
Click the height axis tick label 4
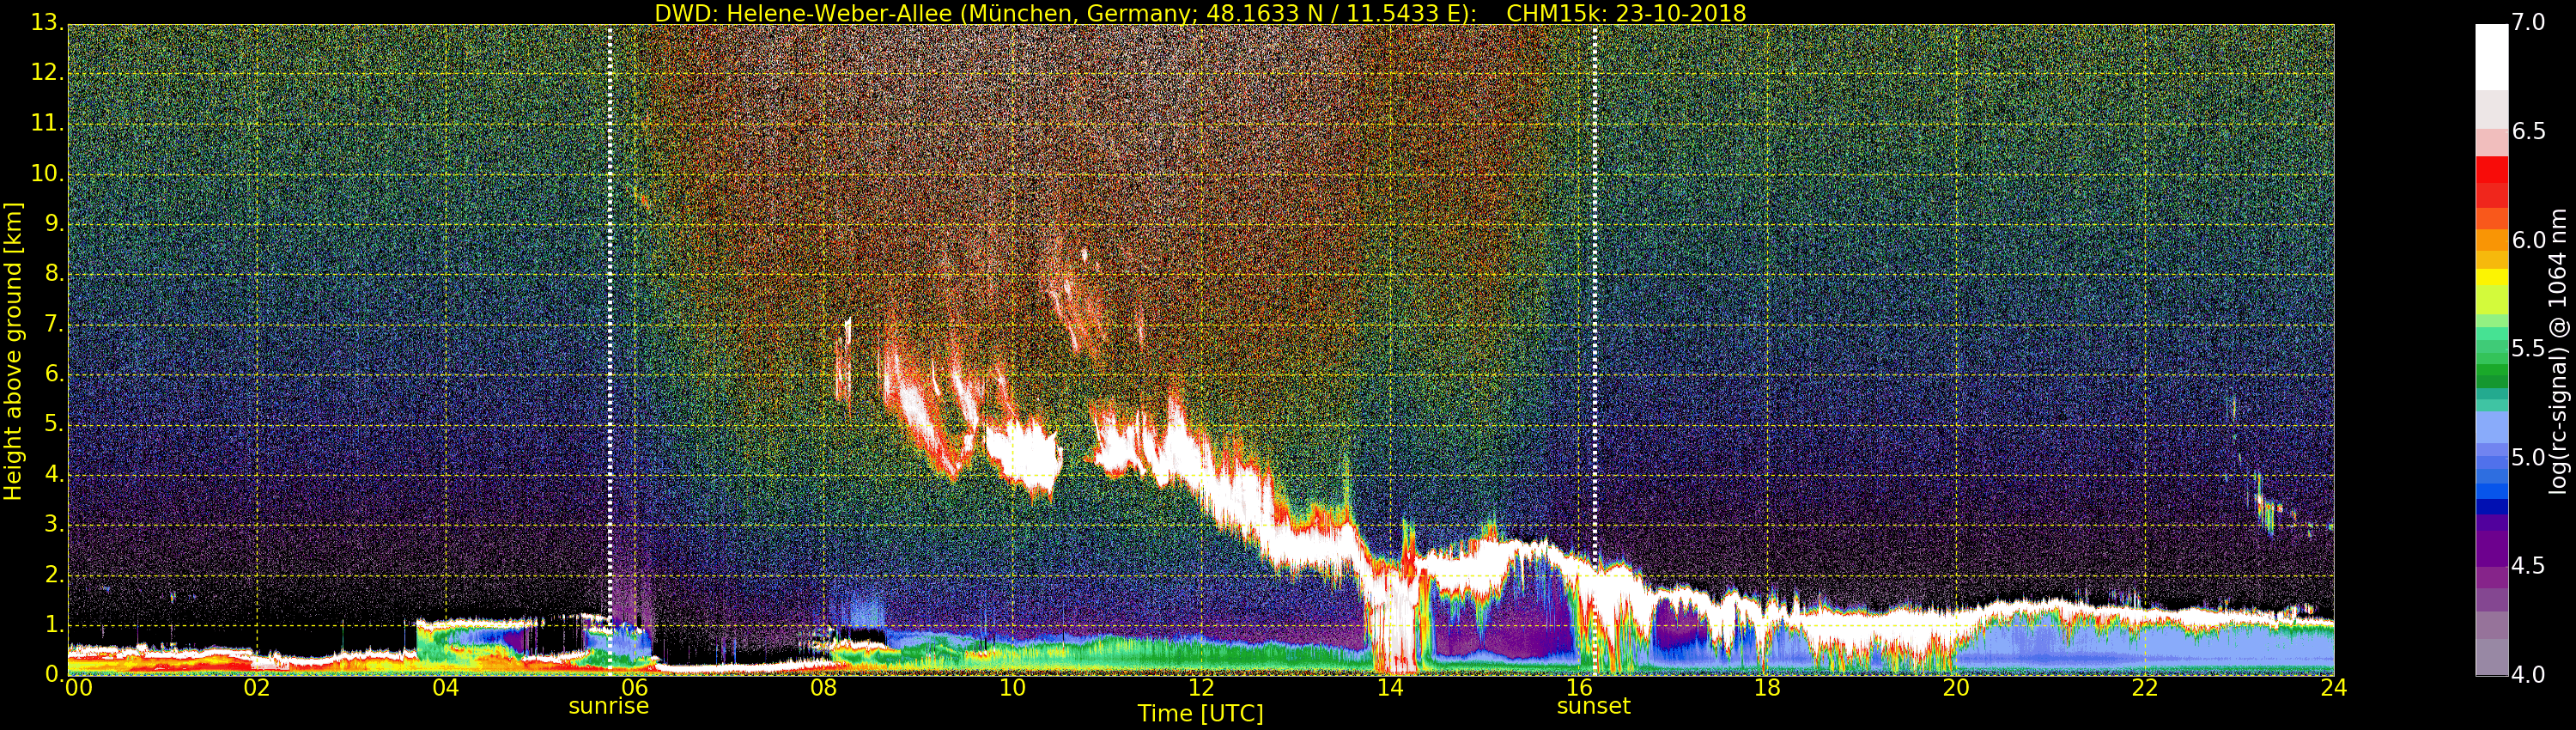pyautogui.click(x=54, y=474)
